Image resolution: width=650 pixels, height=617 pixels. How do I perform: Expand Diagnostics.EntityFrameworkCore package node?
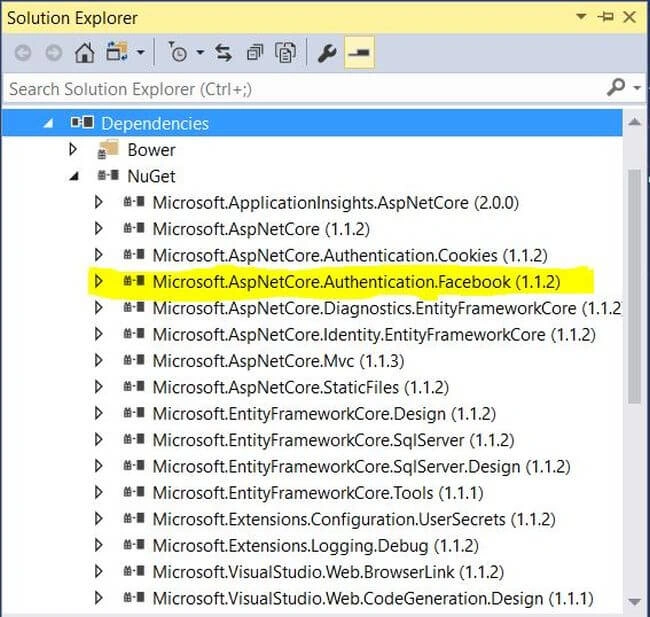[99, 308]
